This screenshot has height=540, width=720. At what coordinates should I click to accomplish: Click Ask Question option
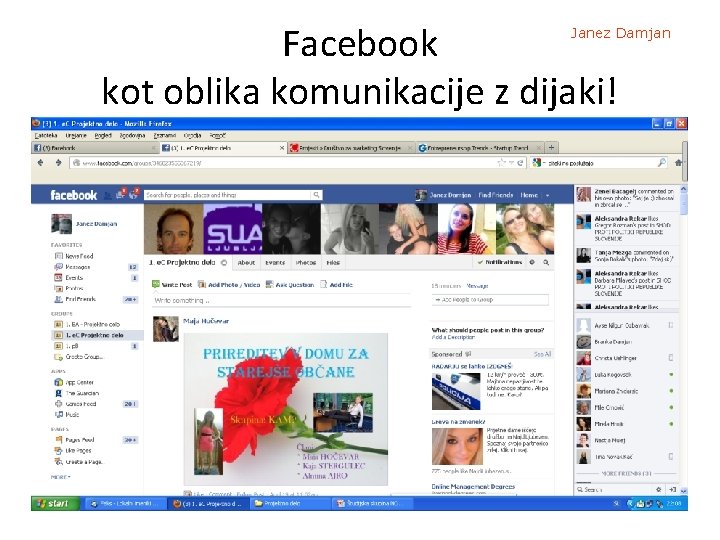click(x=290, y=285)
